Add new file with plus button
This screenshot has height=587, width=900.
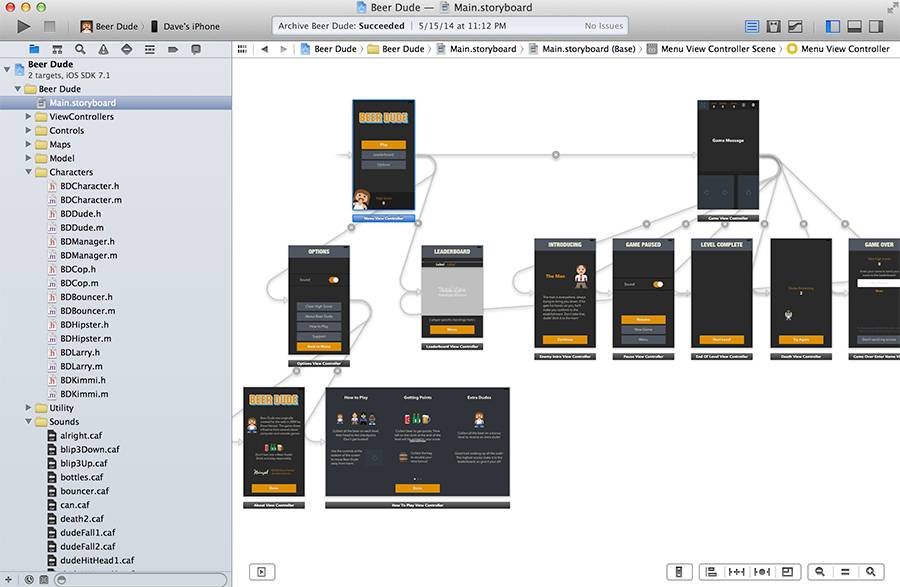click(x=8, y=580)
